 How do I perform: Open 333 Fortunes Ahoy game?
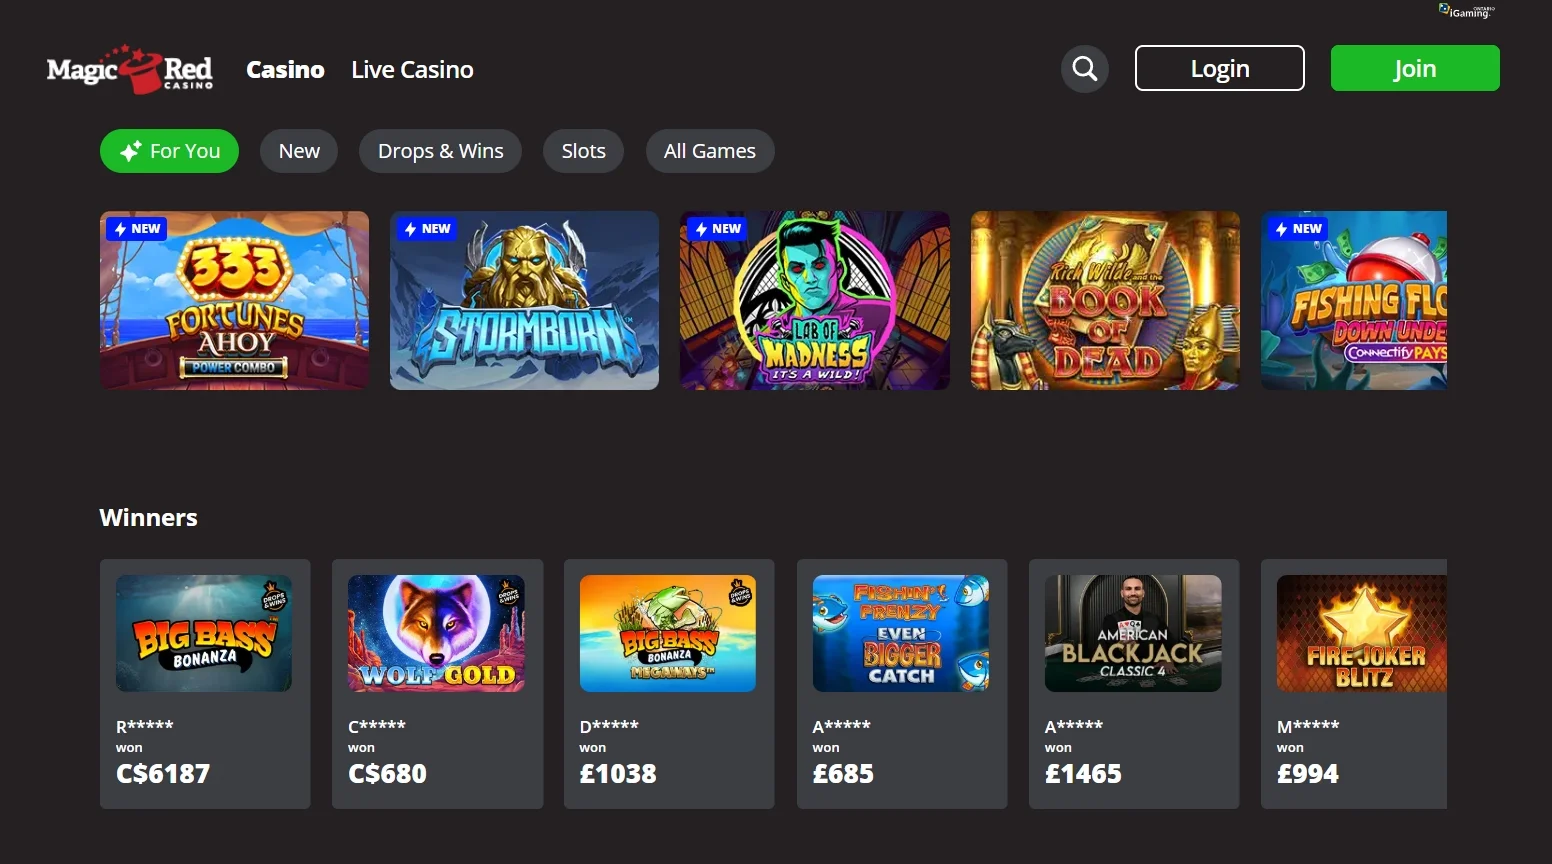coord(234,300)
